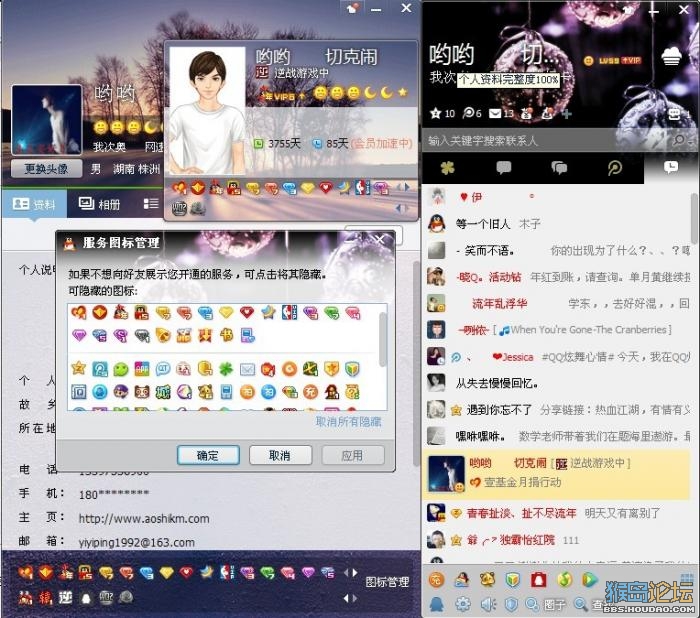Image resolution: width=700 pixels, height=618 pixels.
Task: Open the green-yellow ball browser icon
Action: (x=564, y=580)
